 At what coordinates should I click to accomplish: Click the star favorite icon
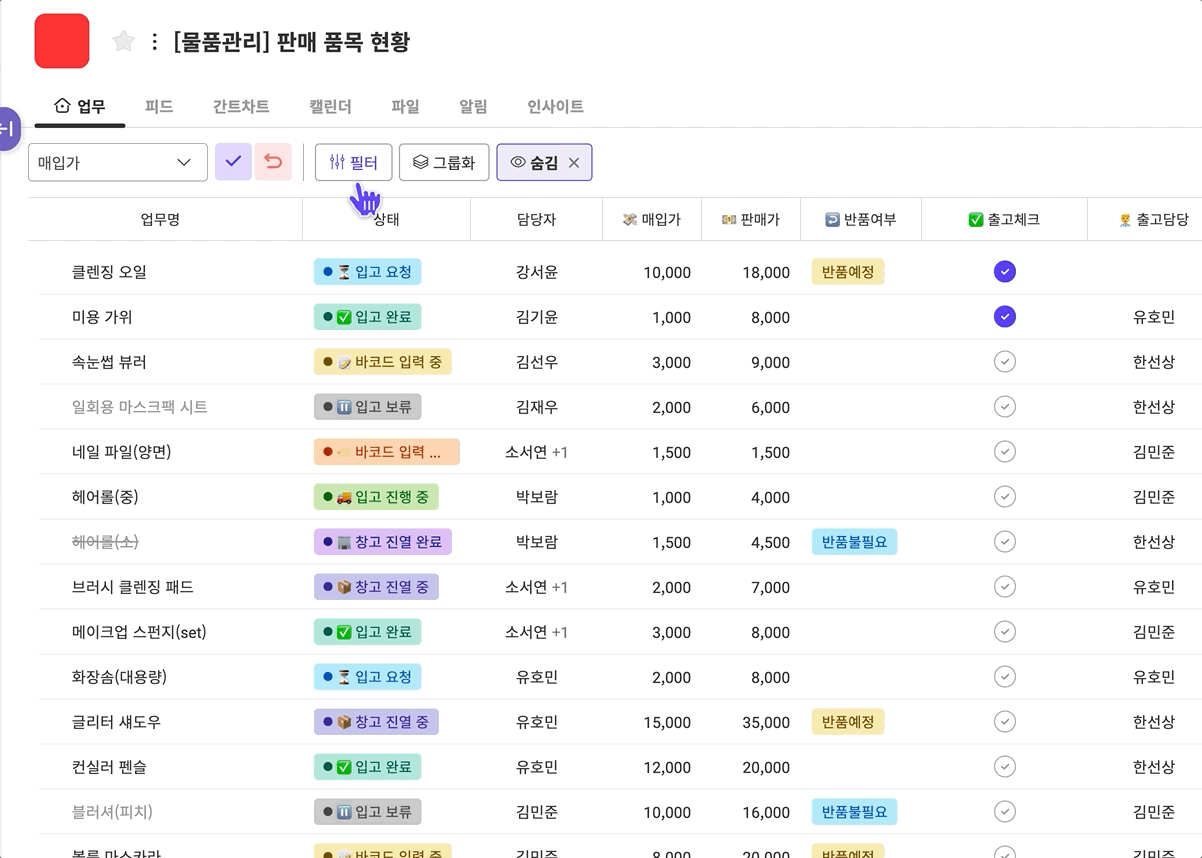tap(123, 41)
